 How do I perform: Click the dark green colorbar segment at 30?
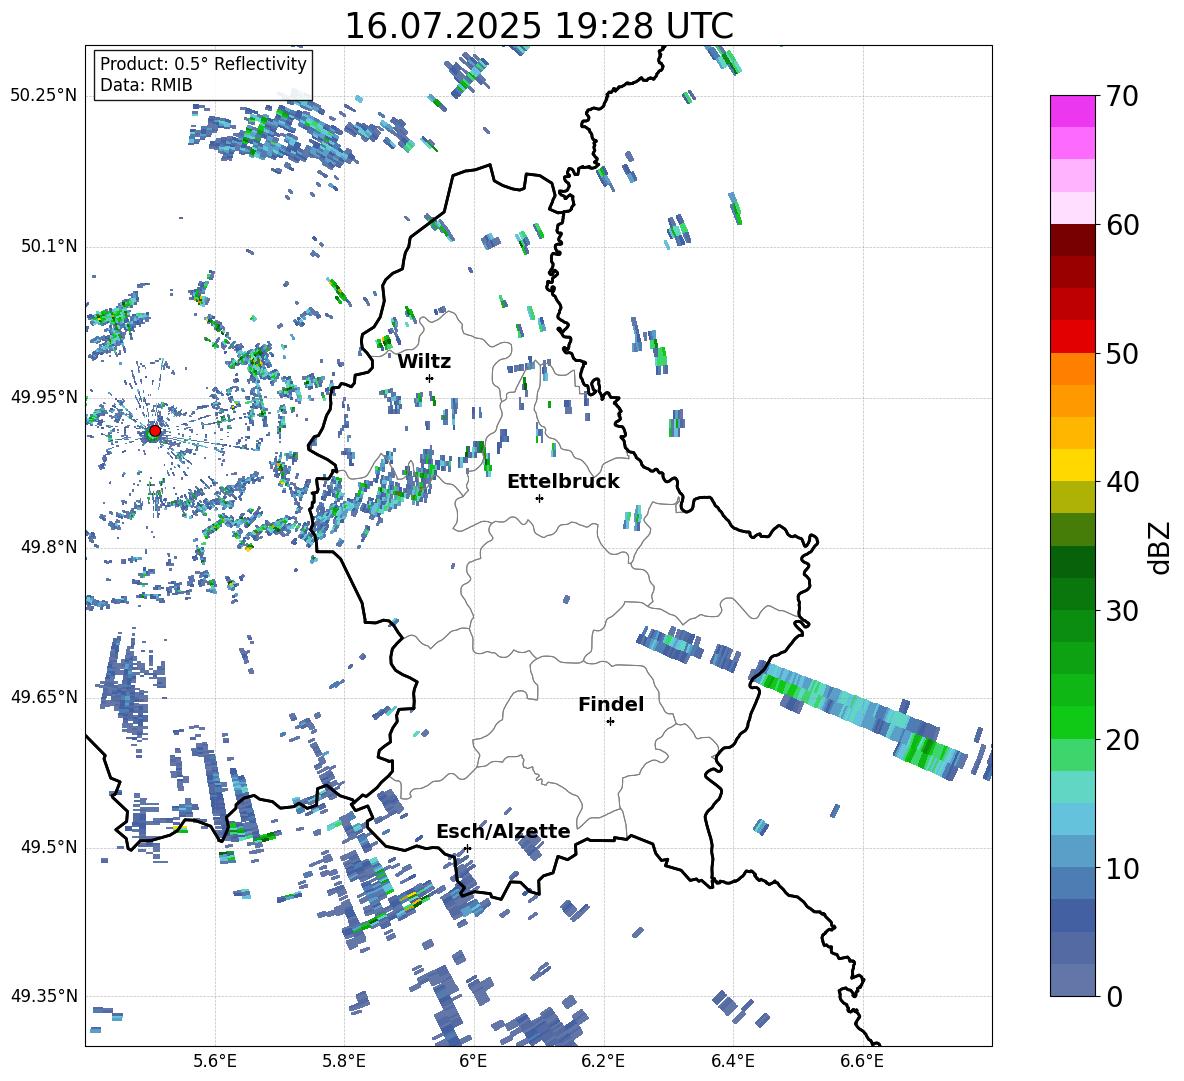click(x=1072, y=594)
